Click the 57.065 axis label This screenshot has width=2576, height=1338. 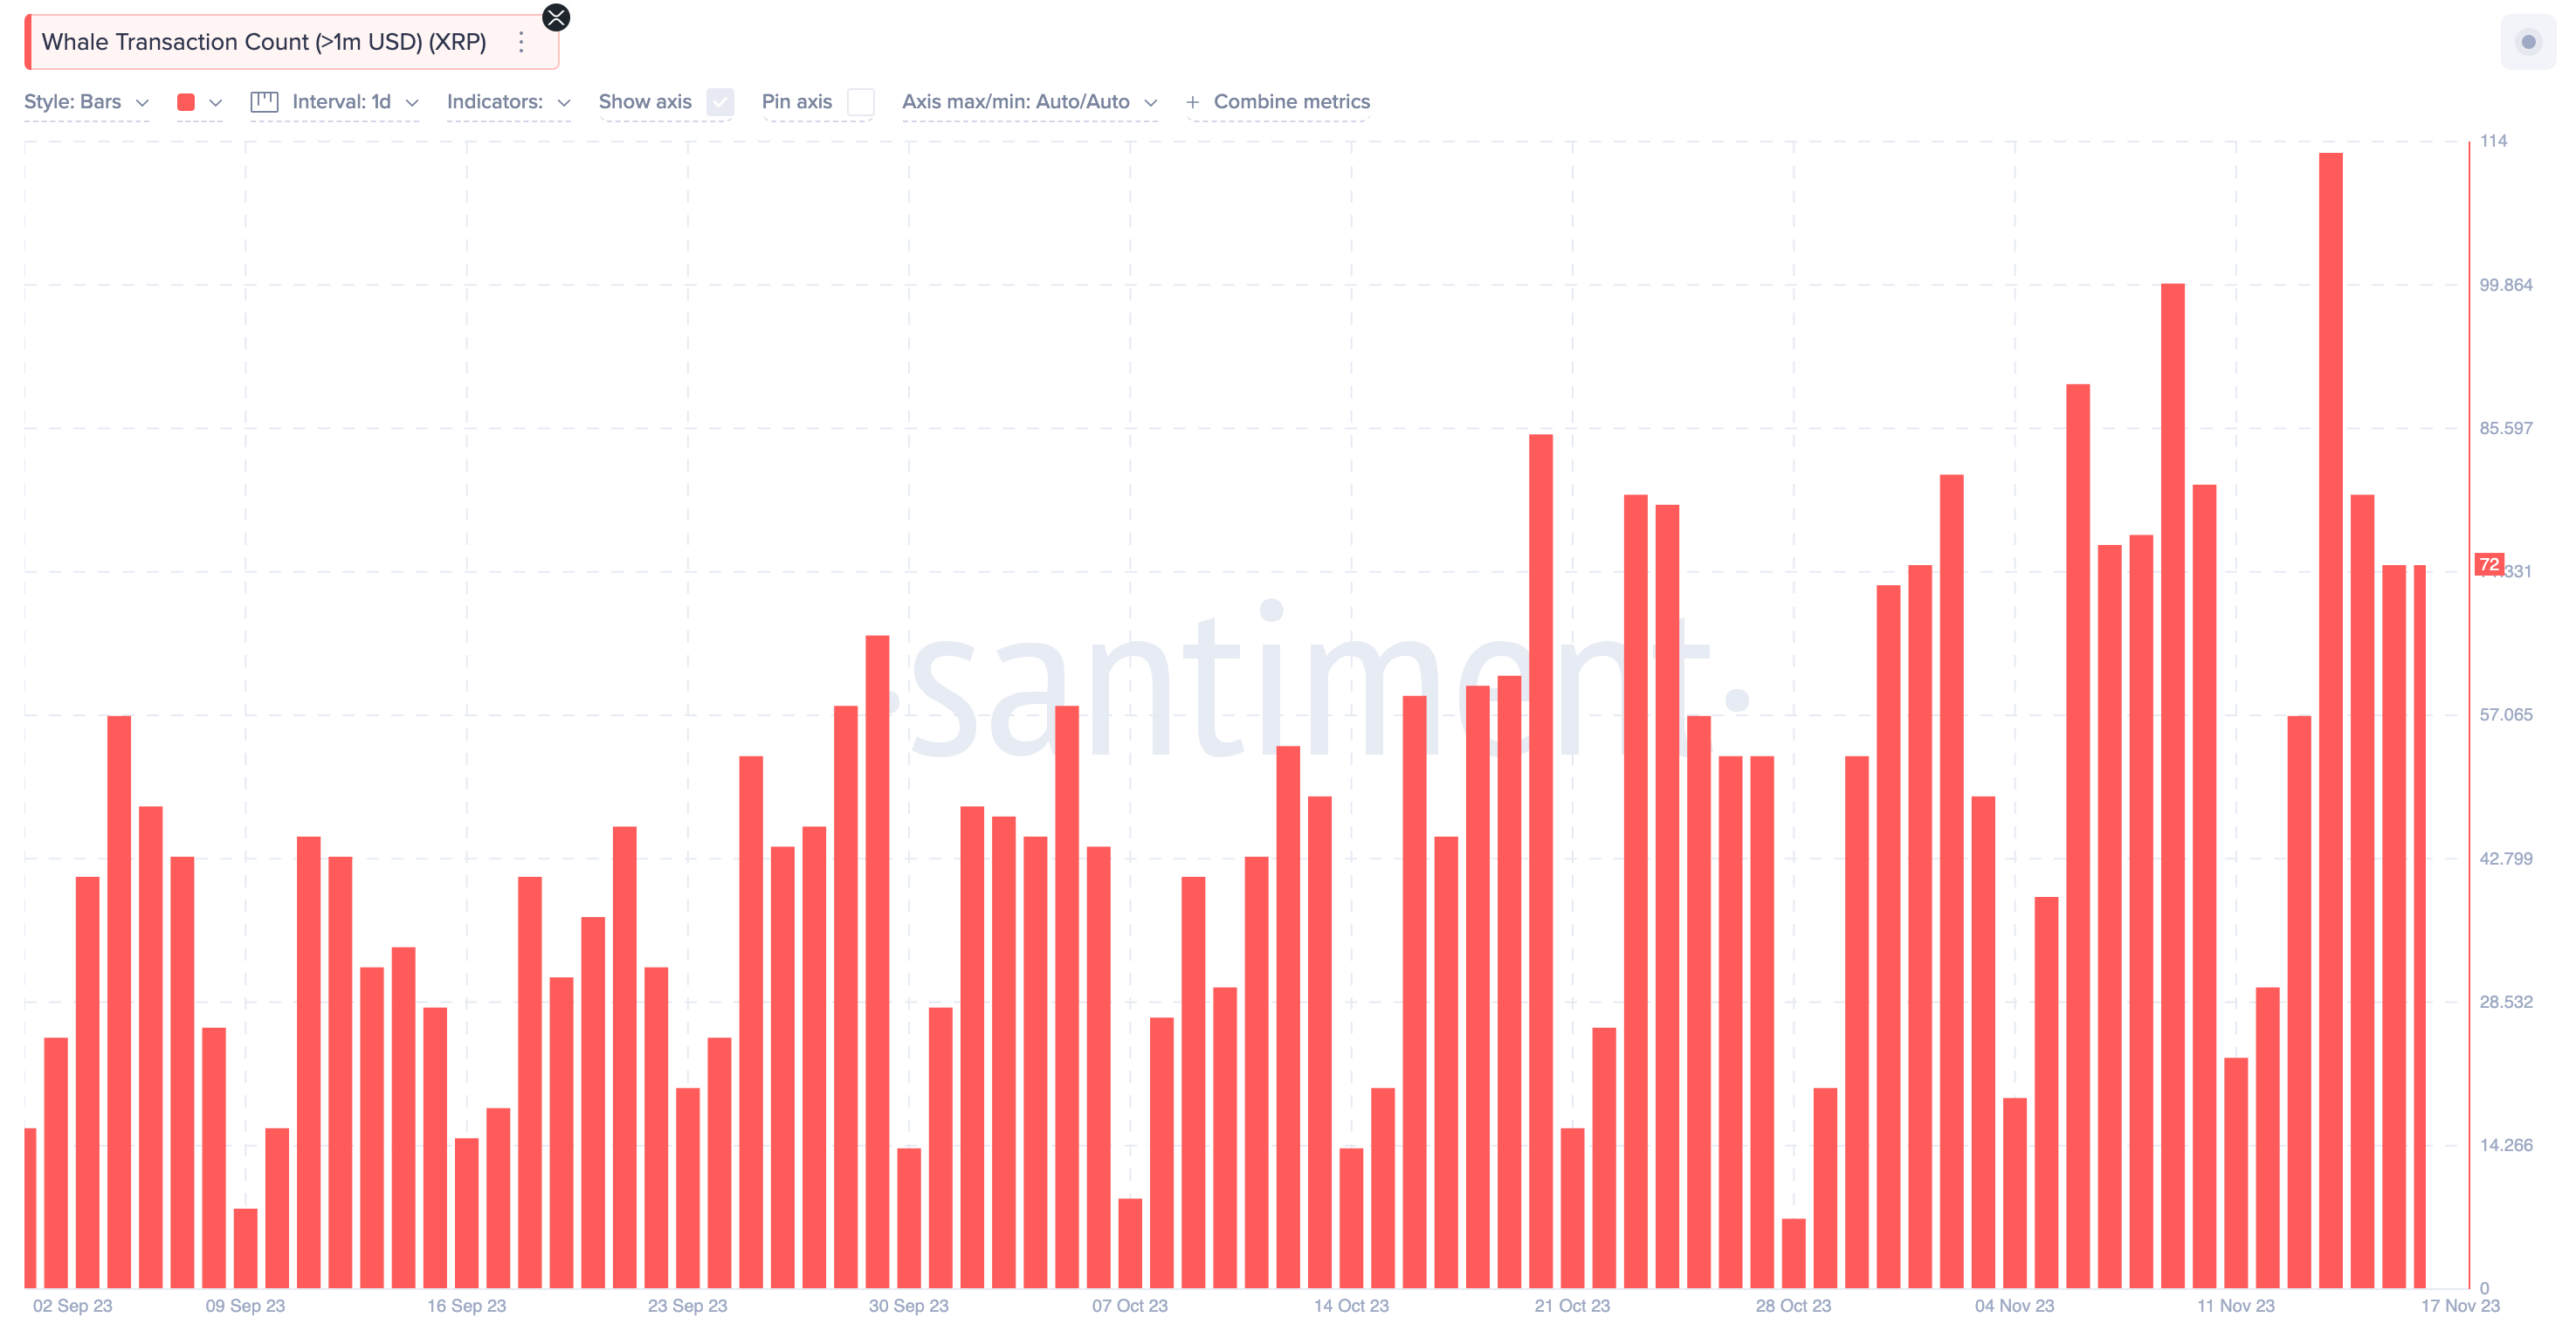pos(2506,715)
